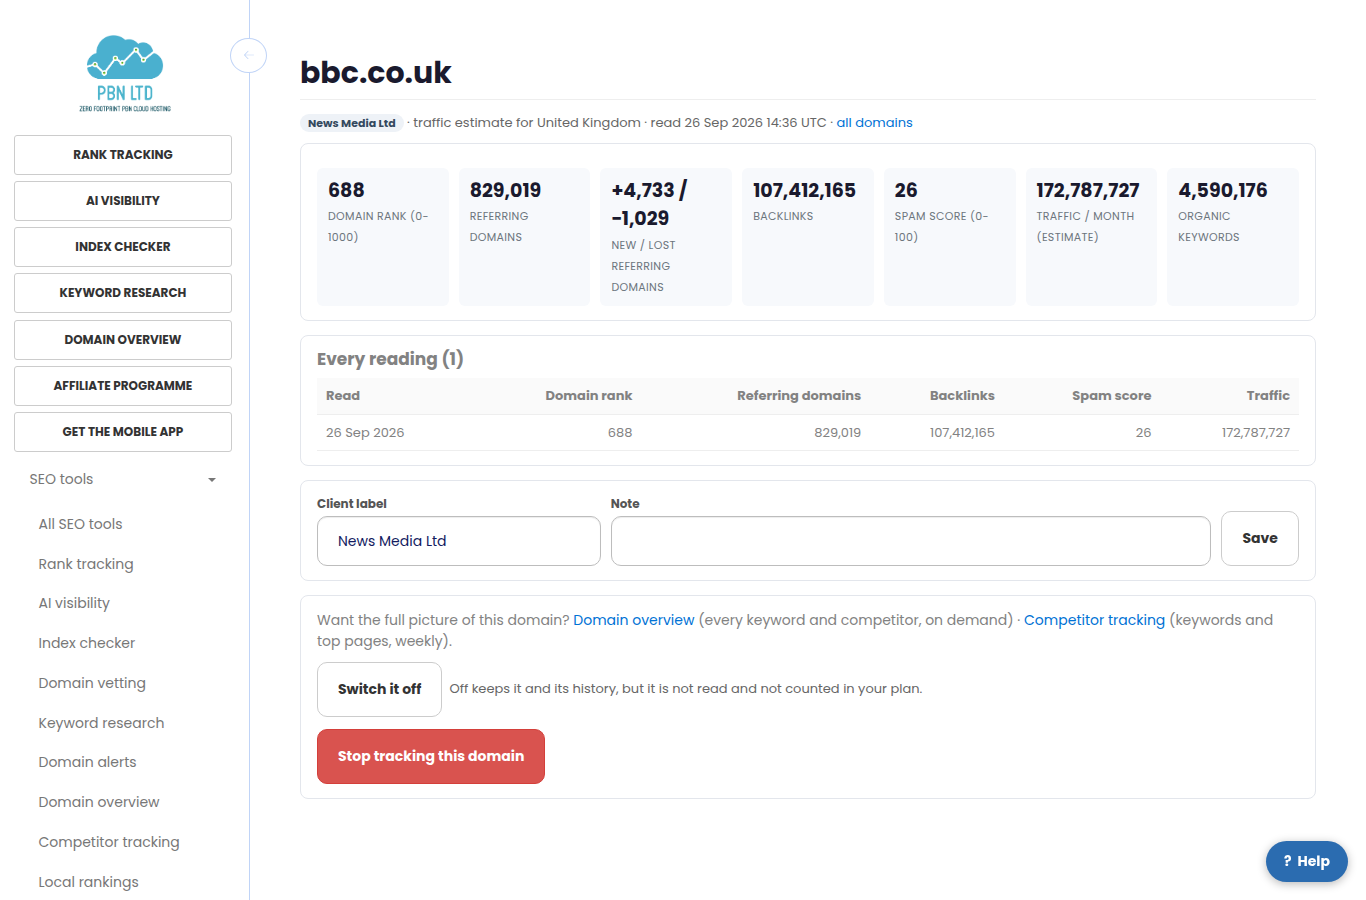Screen dimensions: 1366x900
Task: Open the AI VISIBILITY button
Action: [x=123, y=201]
